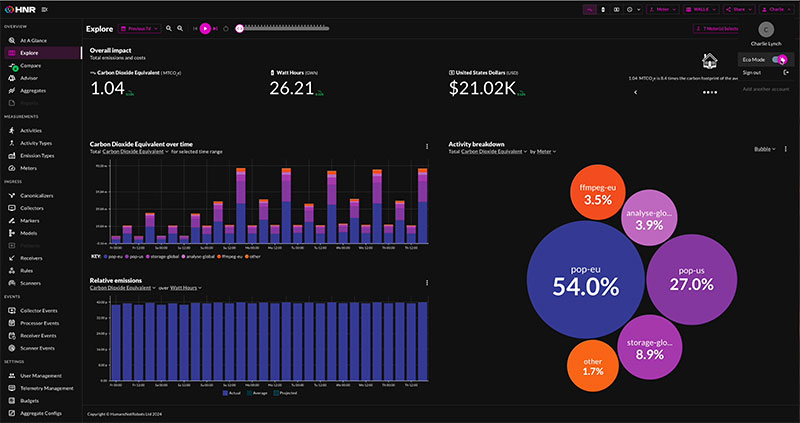
Task: Open At A Glance in the sidebar
Action: point(34,40)
